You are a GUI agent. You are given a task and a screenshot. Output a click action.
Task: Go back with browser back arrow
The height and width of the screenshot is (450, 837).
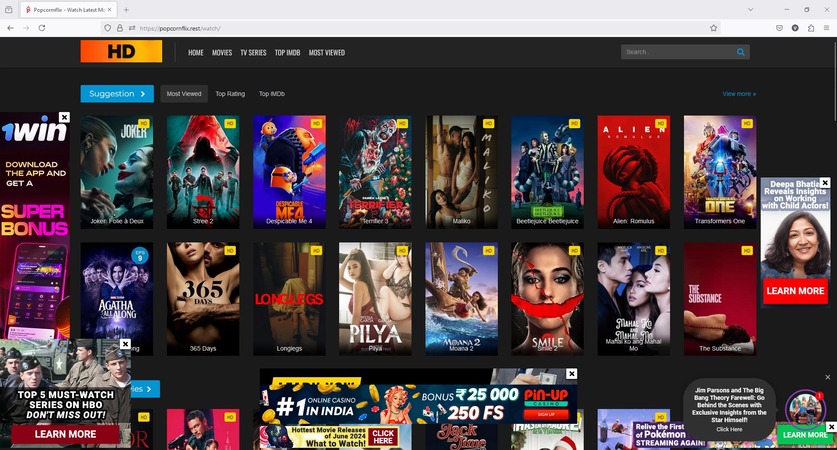11,28
